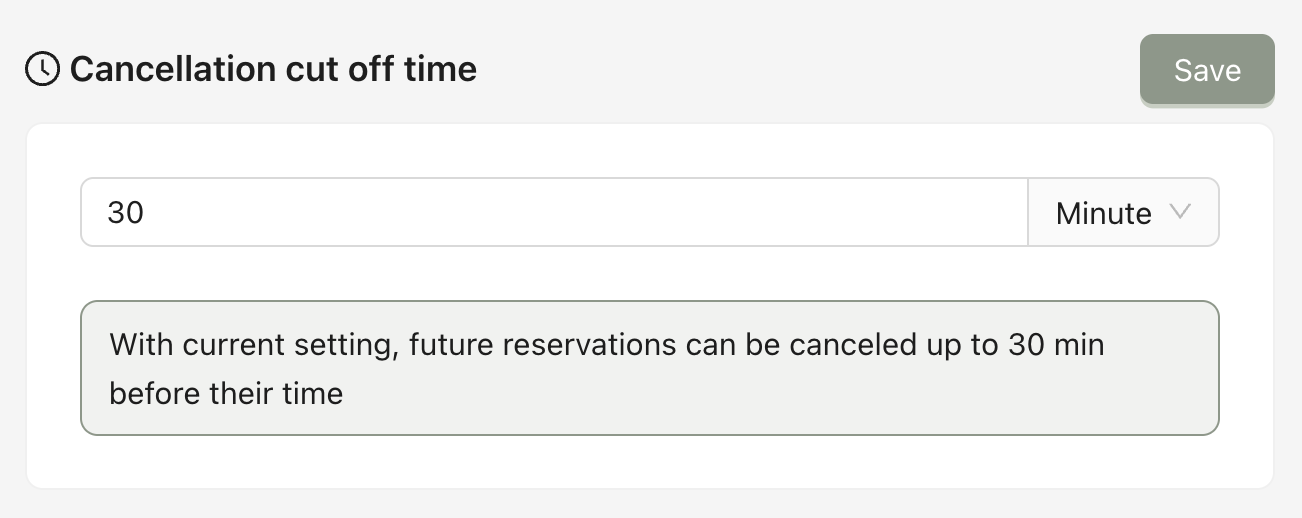Click the word 'Minute' in unit selector

(1103, 213)
